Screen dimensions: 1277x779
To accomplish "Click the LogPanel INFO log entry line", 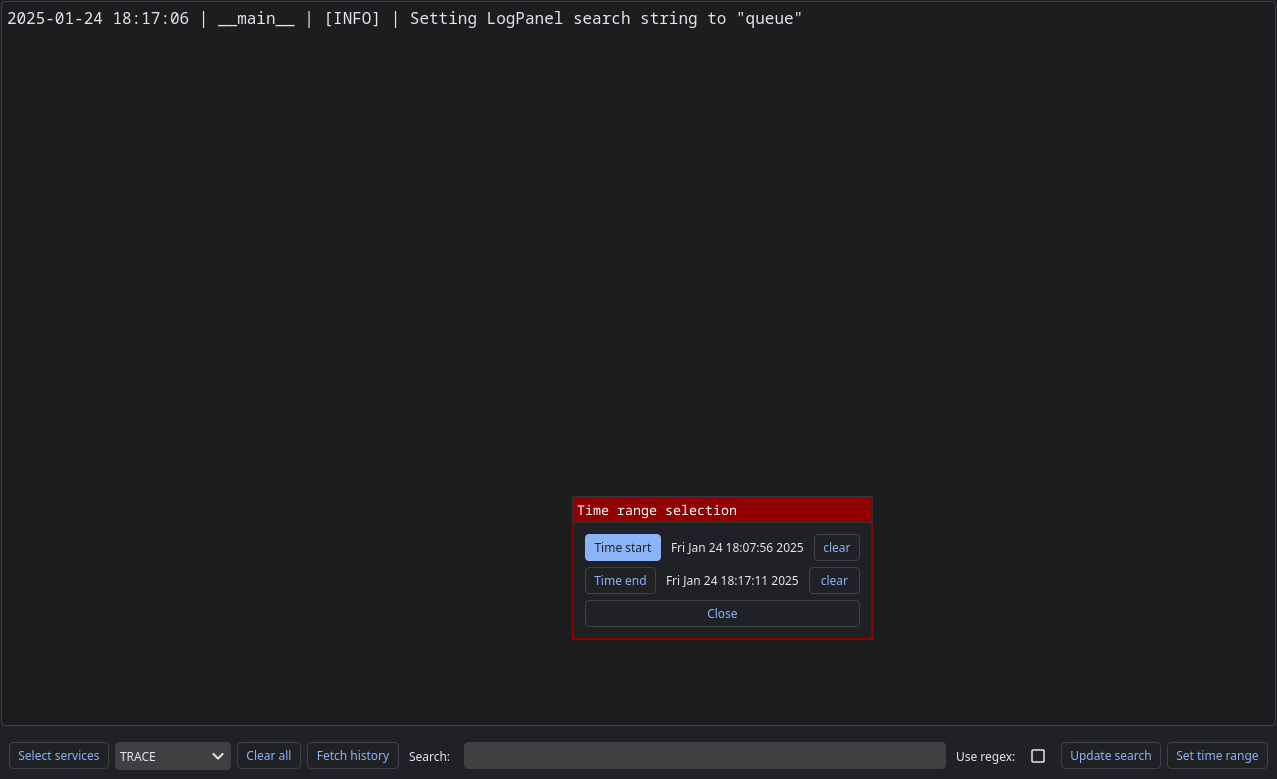I will coord(400,17).
